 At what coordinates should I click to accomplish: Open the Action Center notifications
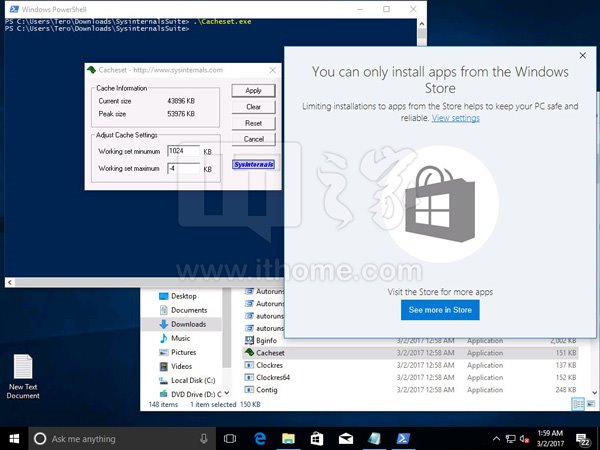pos(583,439)
